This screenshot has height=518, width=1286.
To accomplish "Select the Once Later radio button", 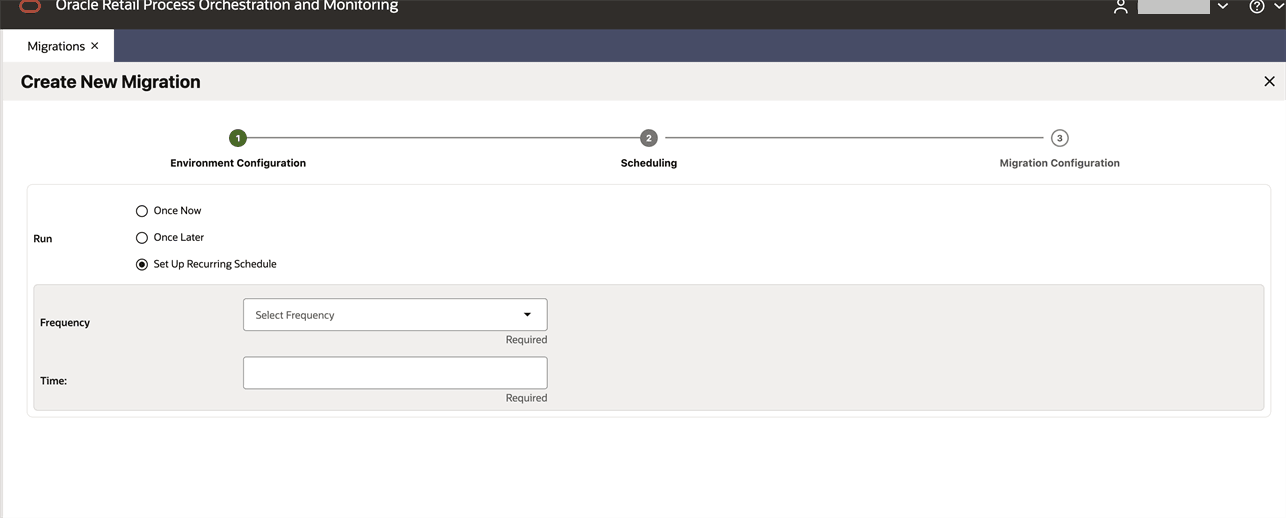I will point(142,238).
